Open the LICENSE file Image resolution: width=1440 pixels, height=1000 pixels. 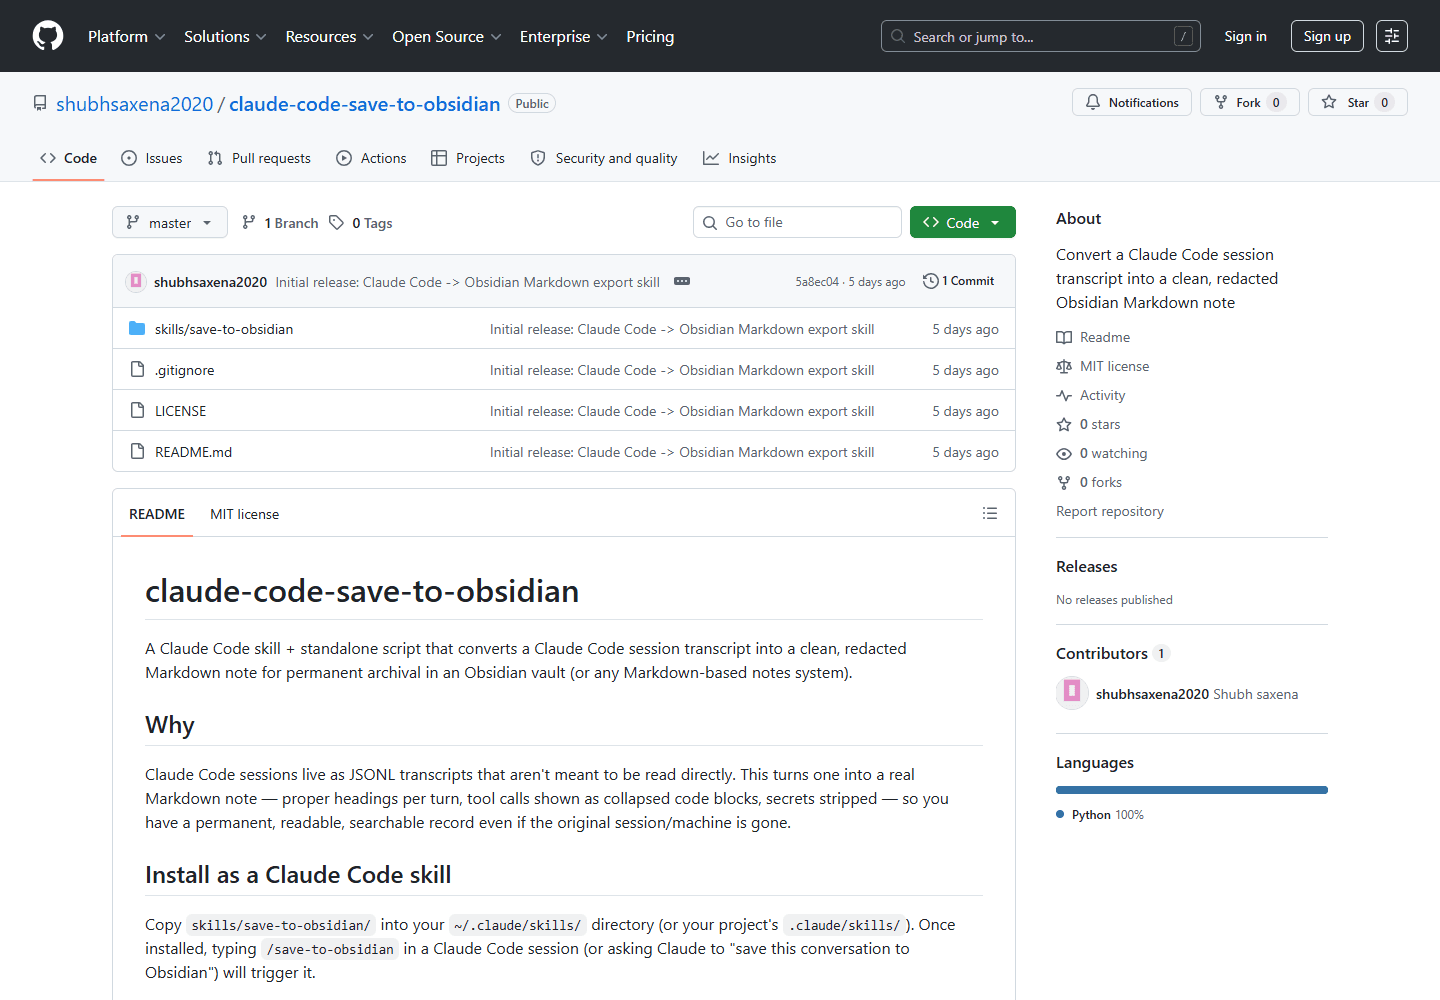[180, 411]
